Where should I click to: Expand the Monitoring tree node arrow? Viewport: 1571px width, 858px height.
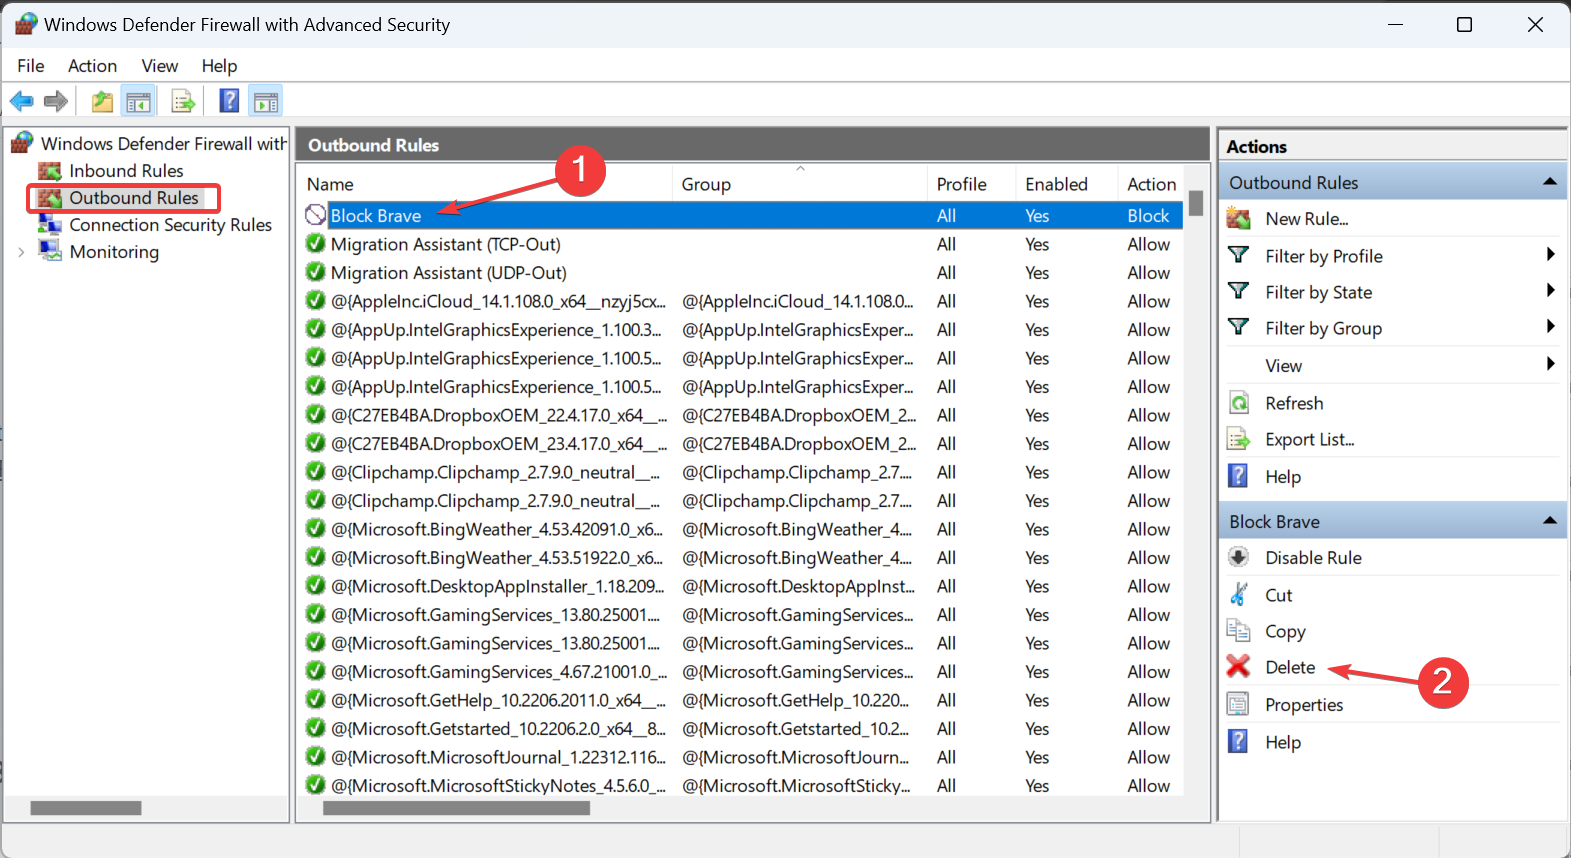click(21, 252)
